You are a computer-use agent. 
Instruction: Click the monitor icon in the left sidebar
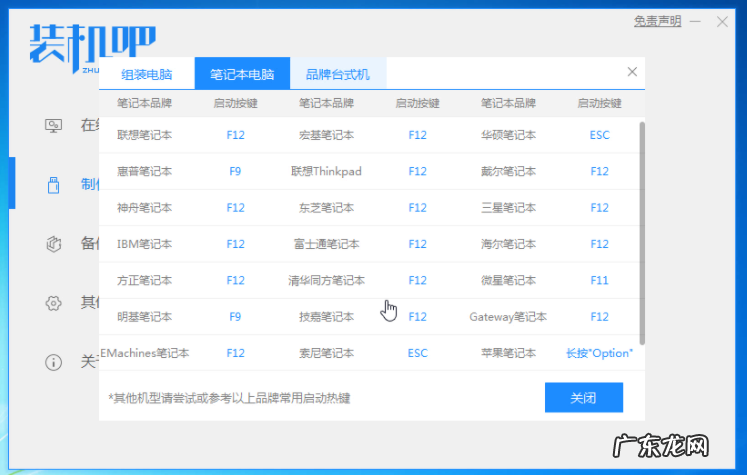55,125
